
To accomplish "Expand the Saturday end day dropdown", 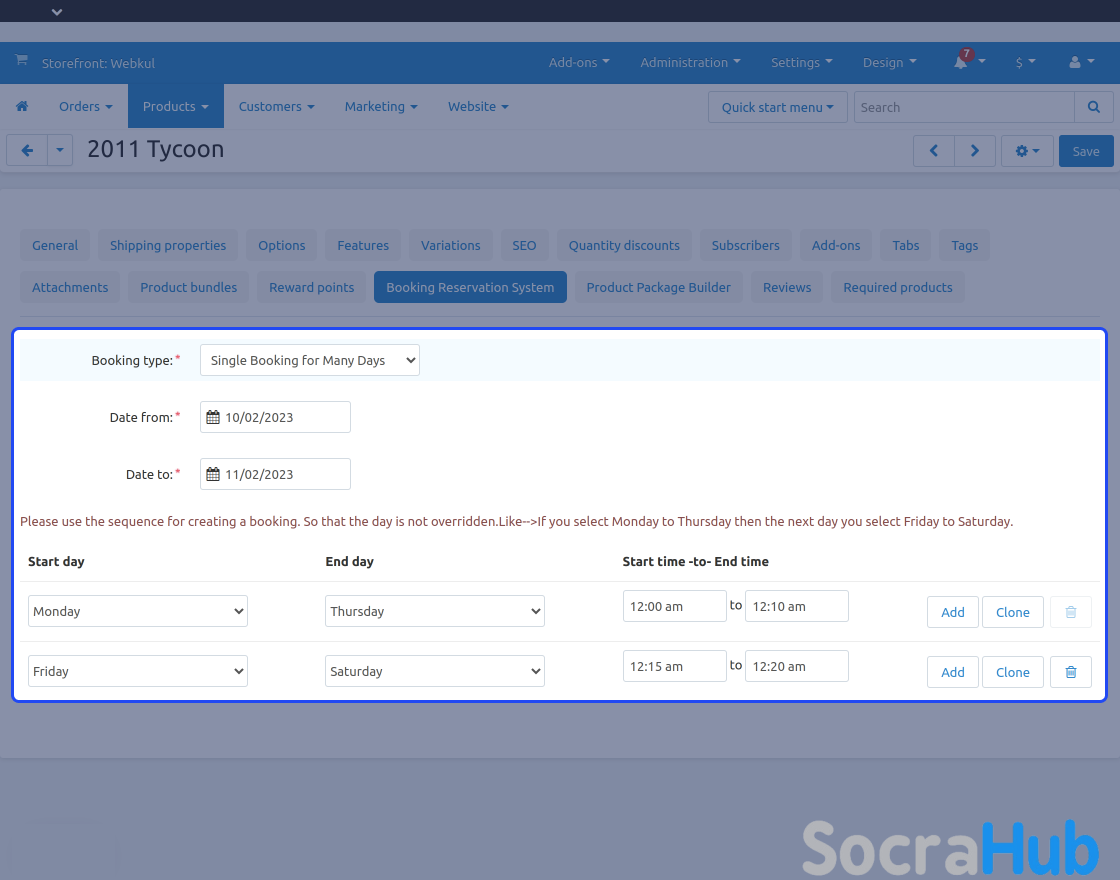I will [x=434, y=671].
